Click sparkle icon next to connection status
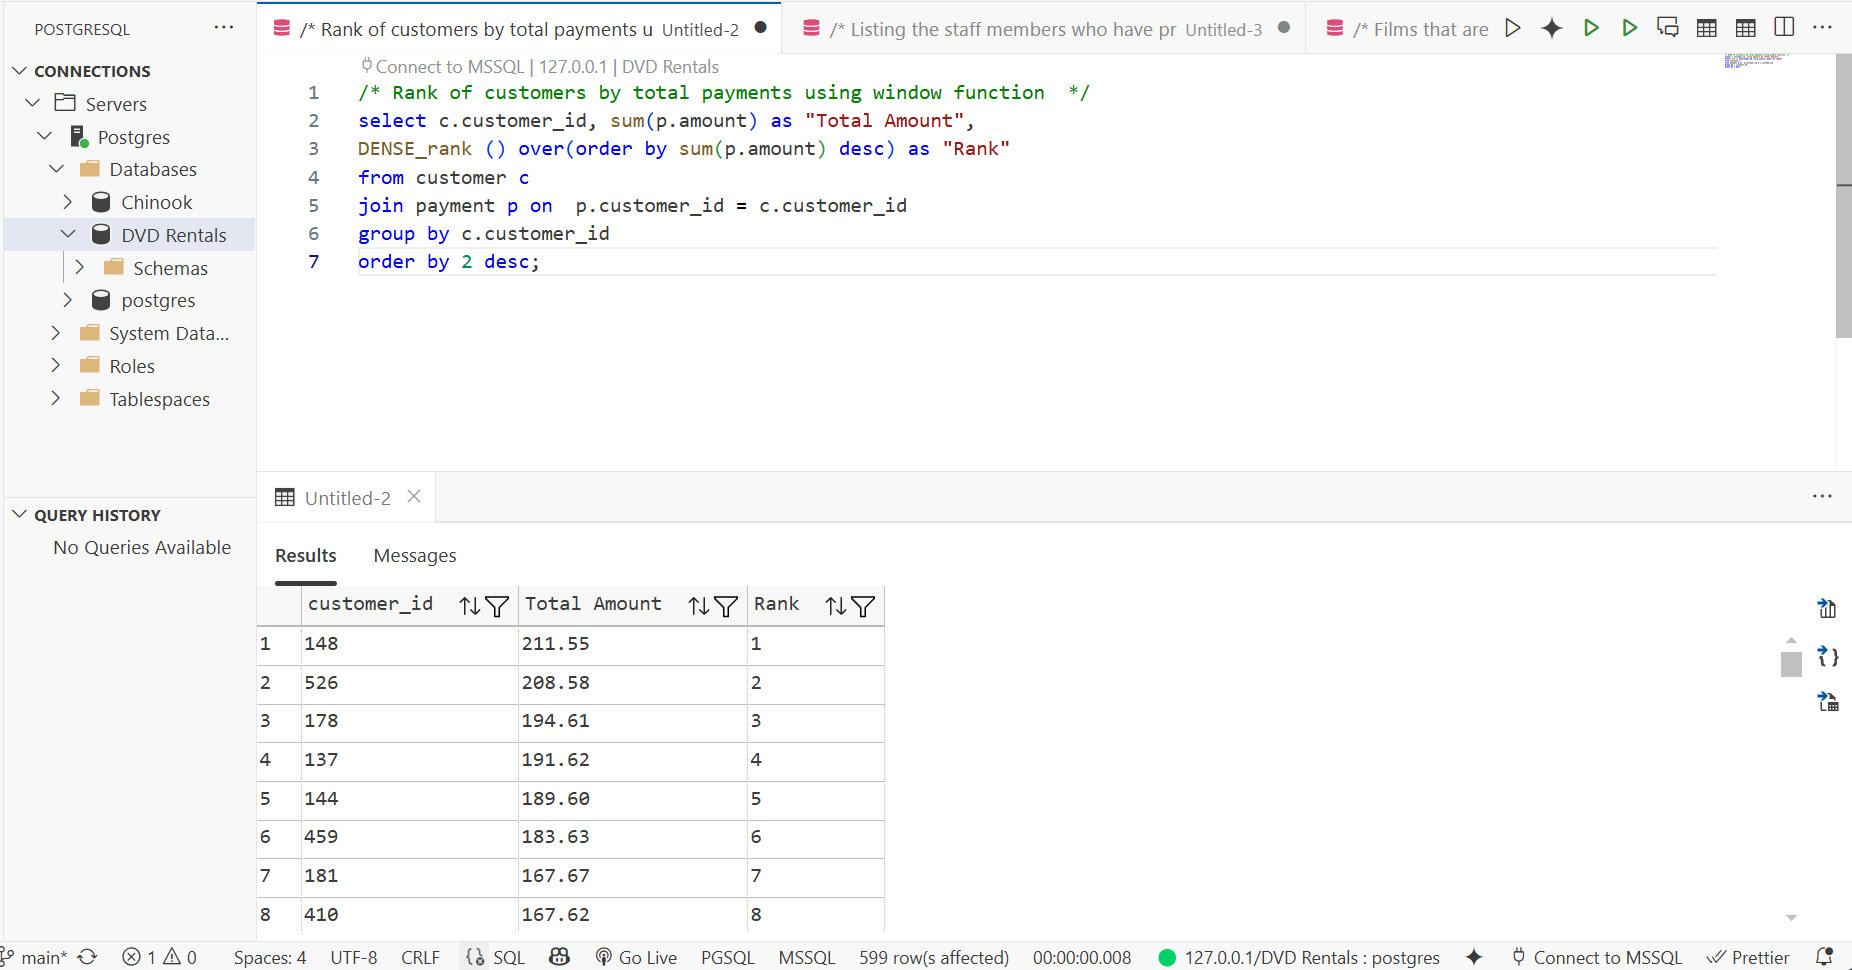The width and height of the screenshot is (1852, 970). [x=1474, y=957]
